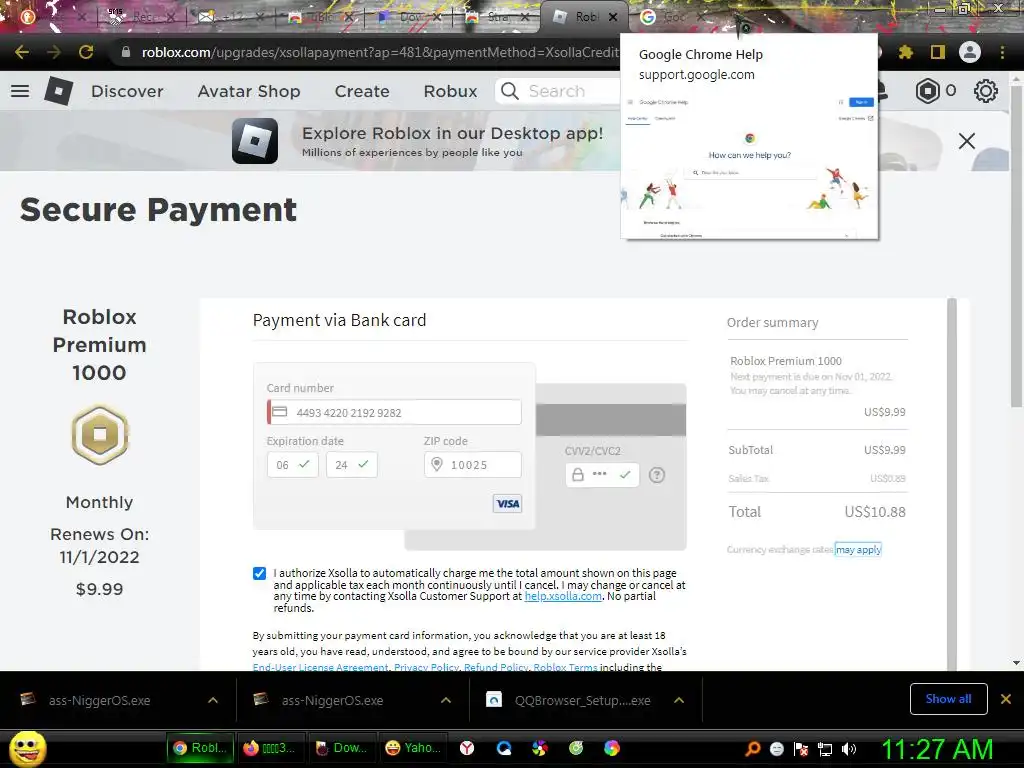The width and height of the screenshot is (1024, 768).
Task: Open the Roblox Chrome taskbar button
Action: click(x=200, y=748)
